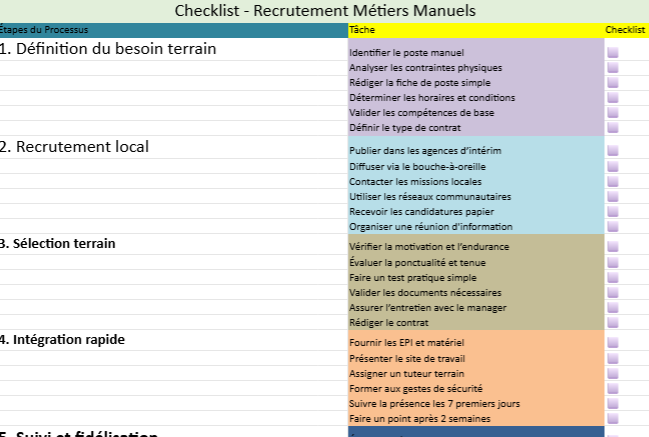Toggle checkbox for Diffuser via le bouche-à-oreille

pyautogui.click(x=613, y=166)
